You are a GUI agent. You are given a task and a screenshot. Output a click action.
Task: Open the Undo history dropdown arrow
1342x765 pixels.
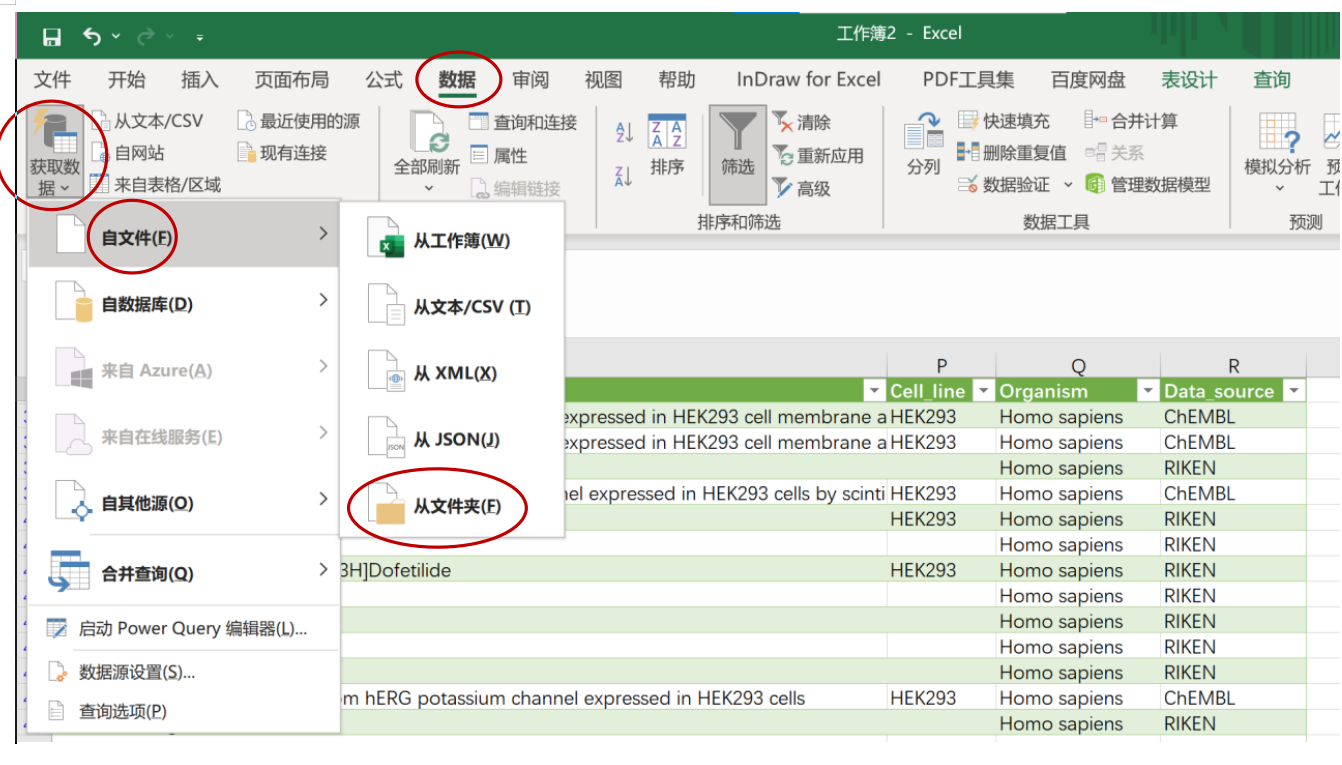pyautogui.click(x=116, y=37)
